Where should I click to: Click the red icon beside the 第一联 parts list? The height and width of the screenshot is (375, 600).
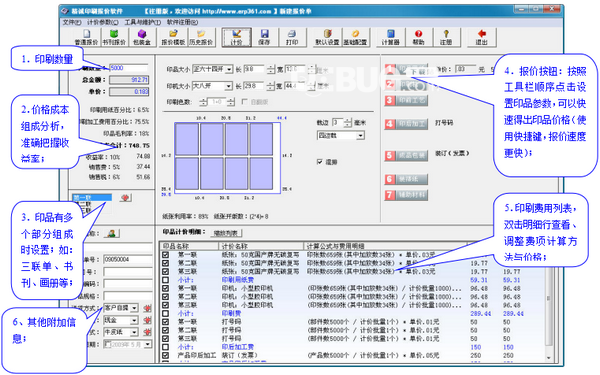(126, 197)
